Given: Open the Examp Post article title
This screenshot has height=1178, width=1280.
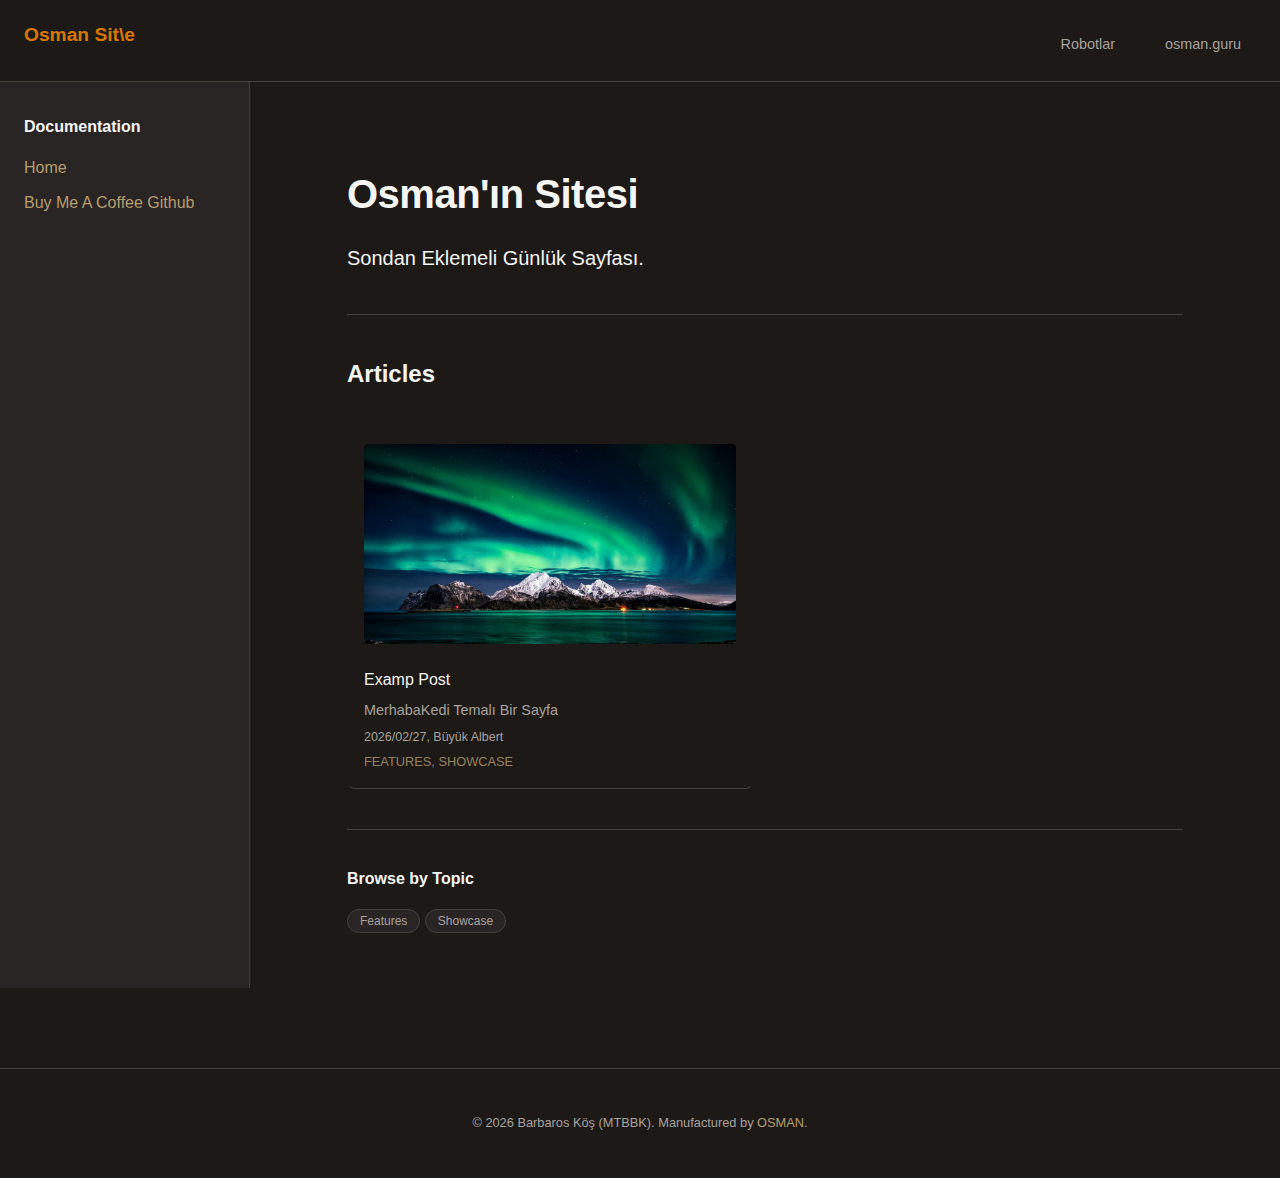Looking at the screenshot, I should [407, 679].
